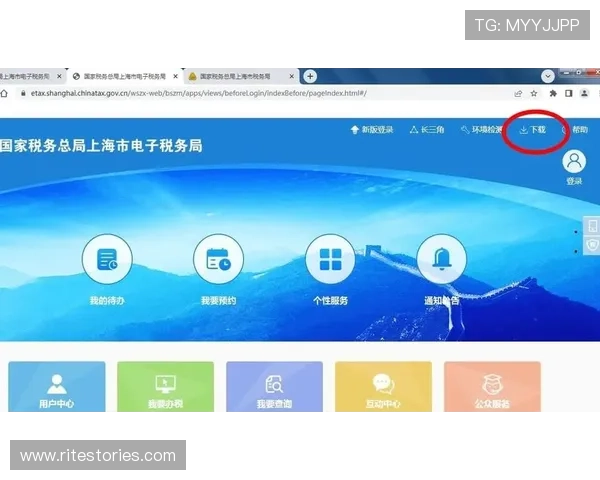
Task: Click the browser home icon
Action: (4, 93)
